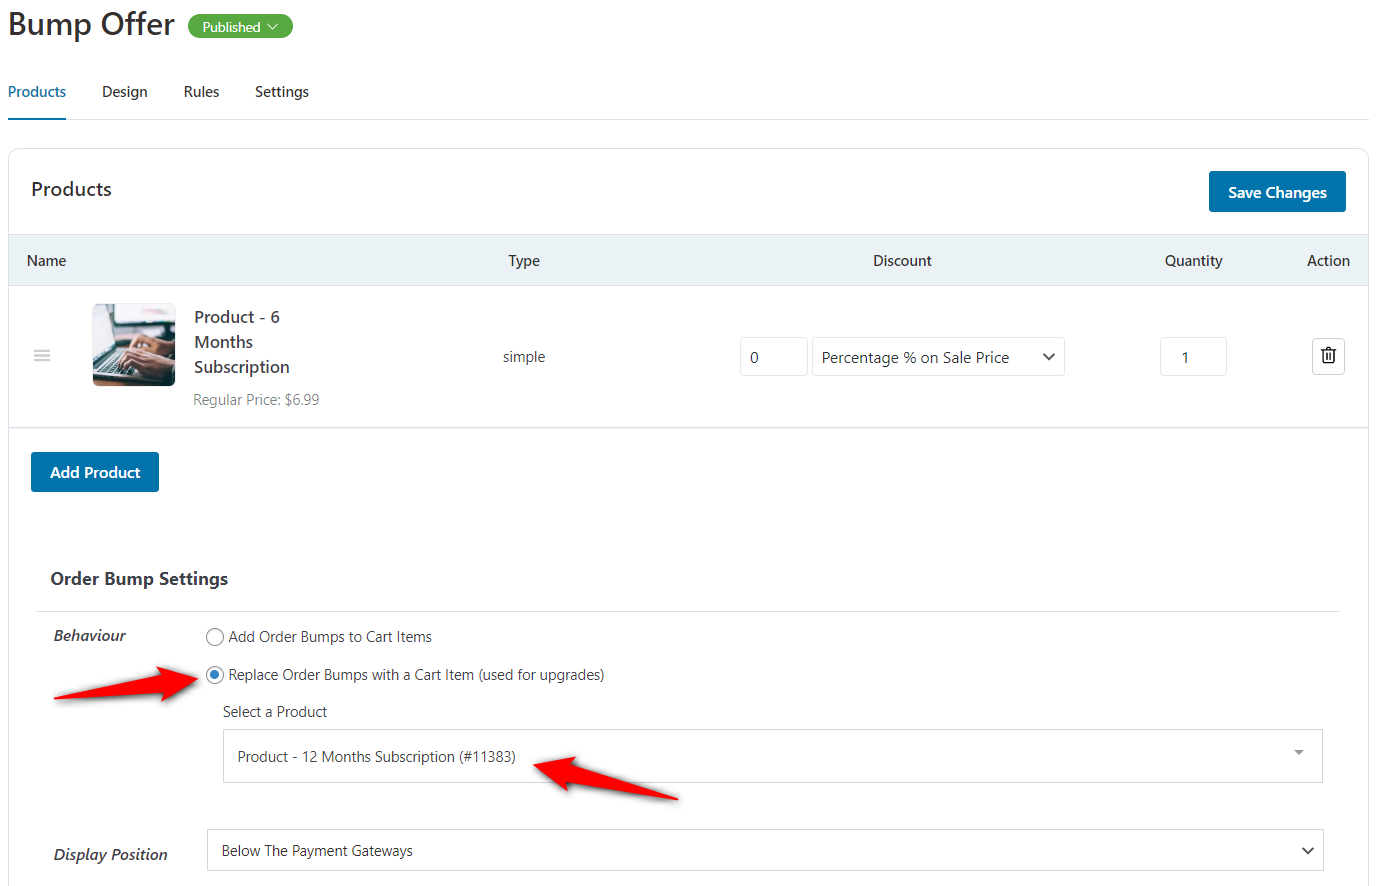Open the Published status dropdown

pyautogui.click(x=240, y=27)
